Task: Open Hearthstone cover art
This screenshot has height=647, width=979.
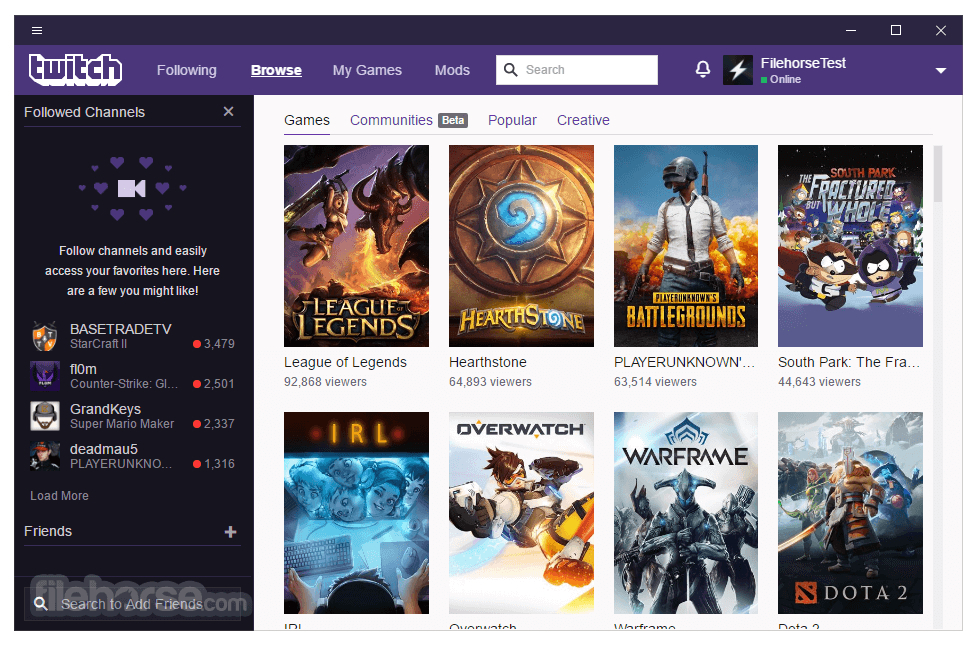Action: click(521, 246)
